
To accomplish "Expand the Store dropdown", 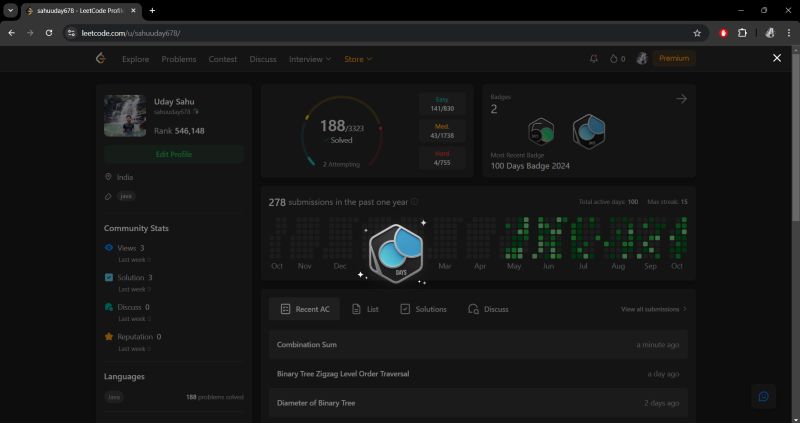I will point(358,59).
